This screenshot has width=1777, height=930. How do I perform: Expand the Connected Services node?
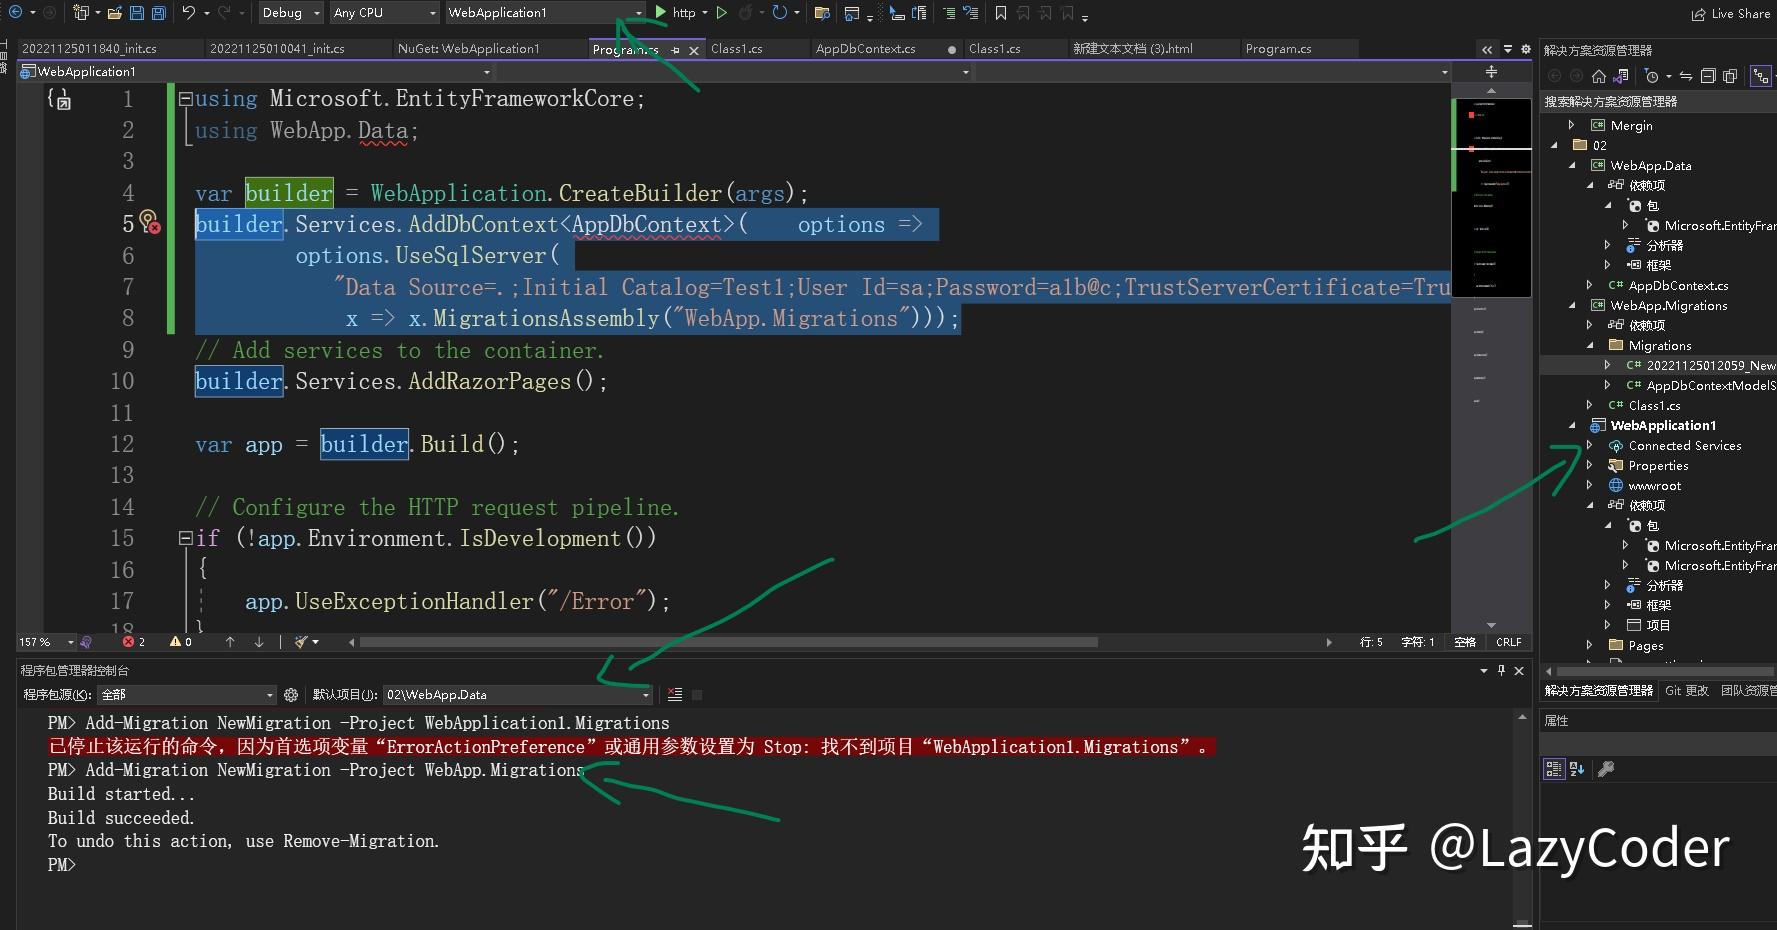tap(1590, 445)
